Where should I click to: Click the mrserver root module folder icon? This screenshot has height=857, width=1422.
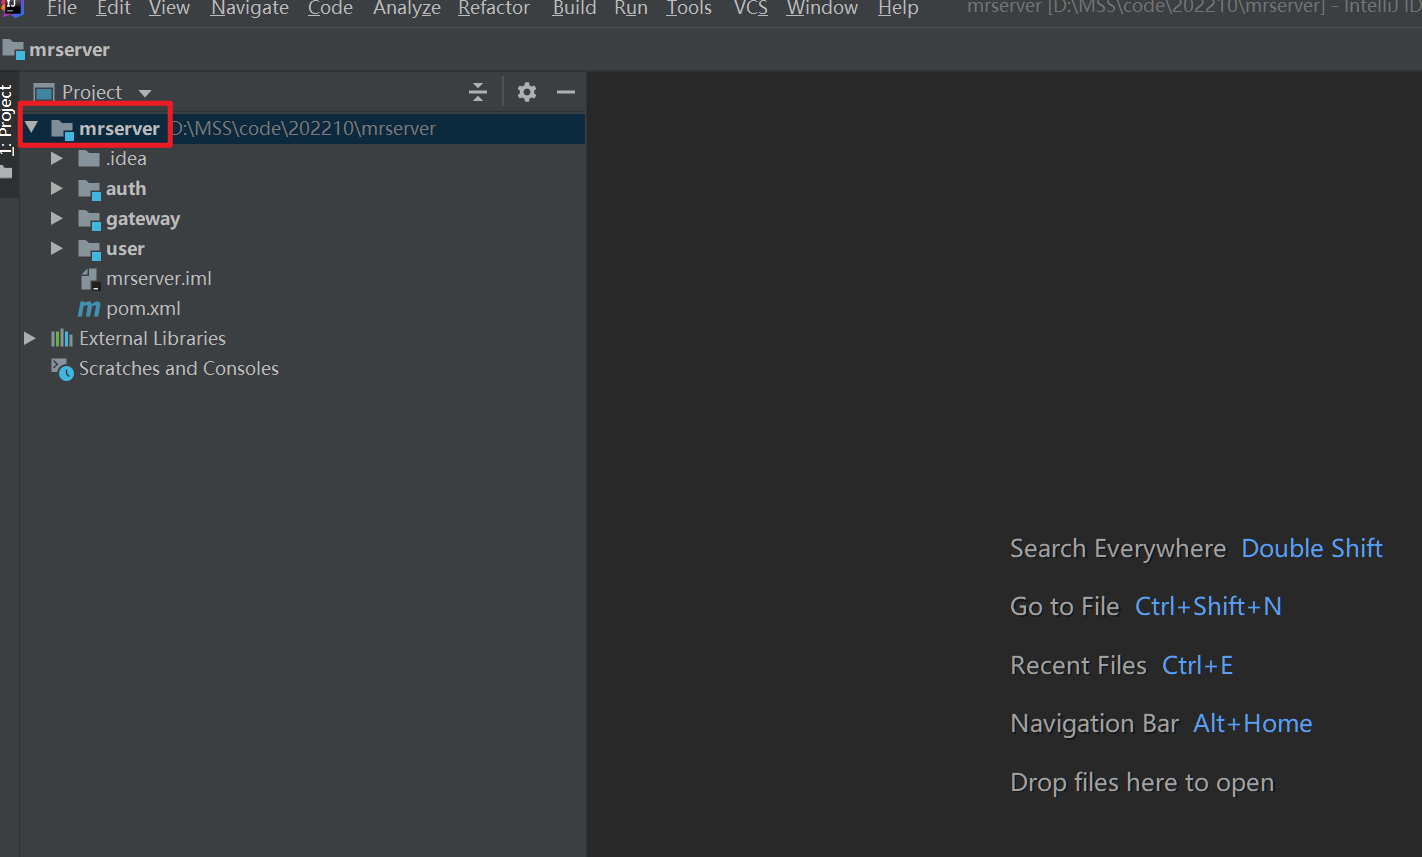[x=63, y=129]
